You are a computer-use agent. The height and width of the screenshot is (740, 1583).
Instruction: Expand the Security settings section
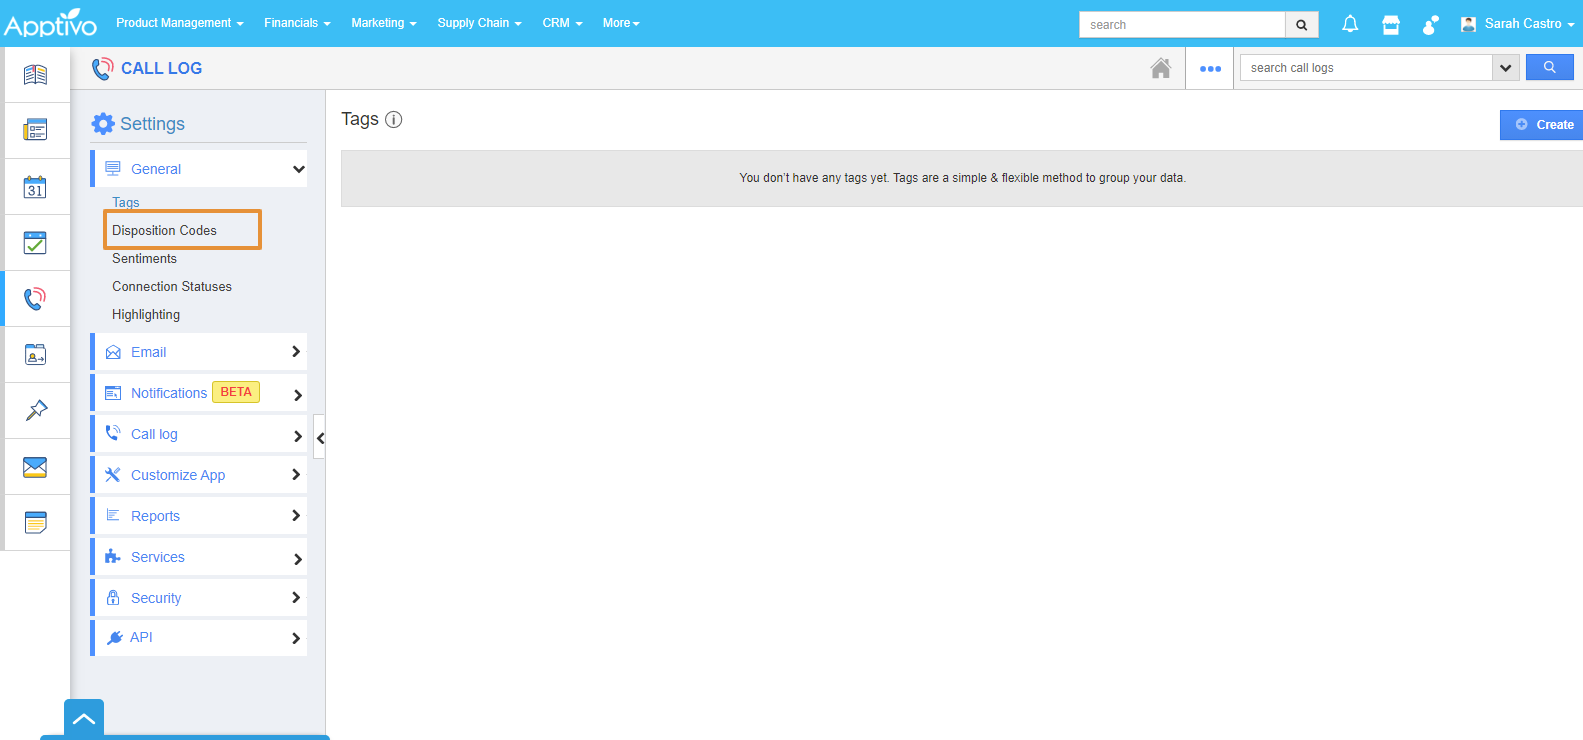[x=200, y=598]
